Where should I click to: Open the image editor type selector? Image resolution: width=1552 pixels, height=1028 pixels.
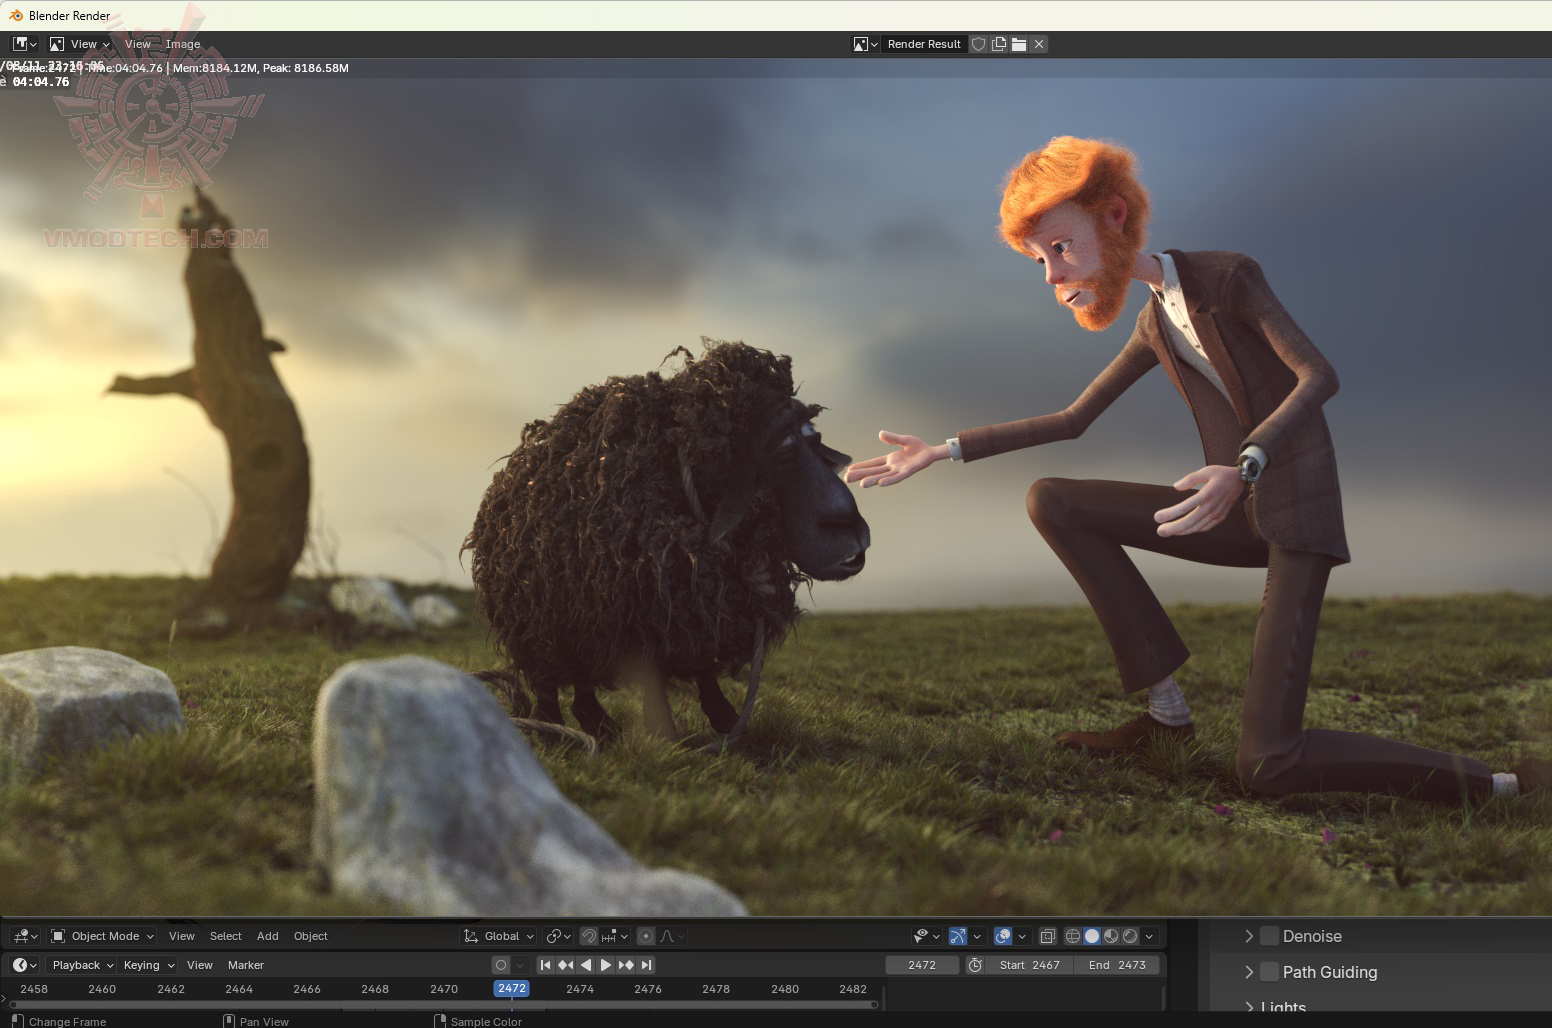(24, 44)
